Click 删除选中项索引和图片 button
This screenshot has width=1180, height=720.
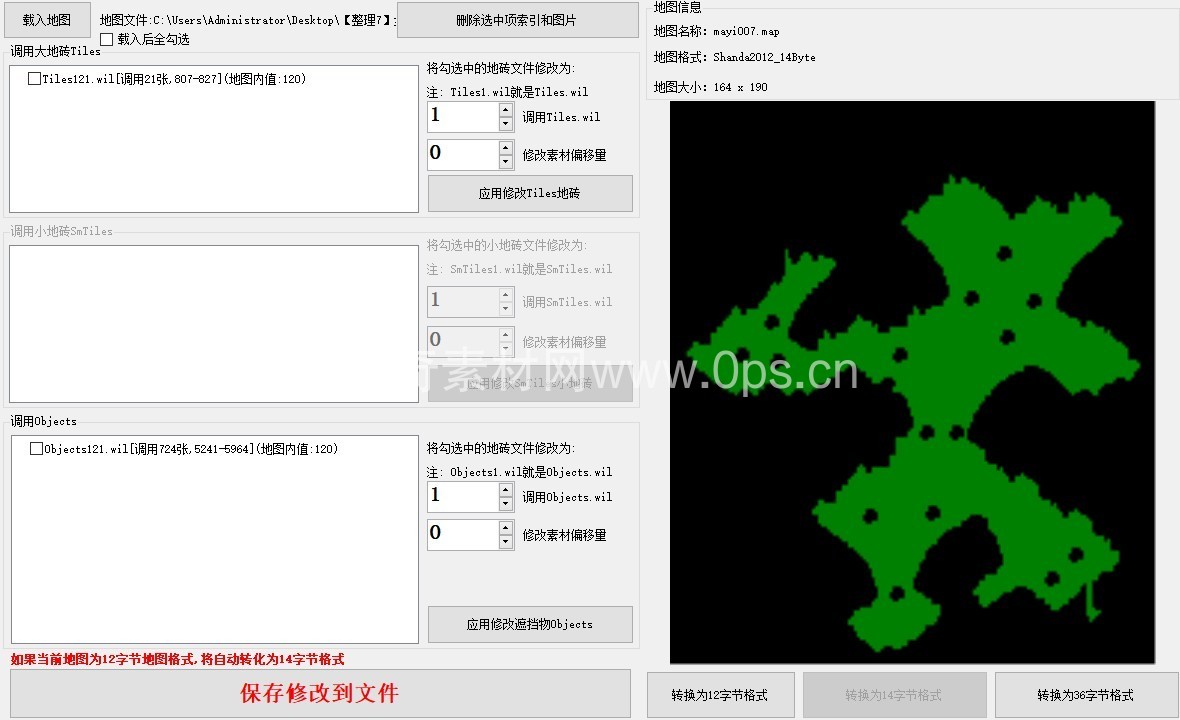pyautogui.click(x=517, y=20)
